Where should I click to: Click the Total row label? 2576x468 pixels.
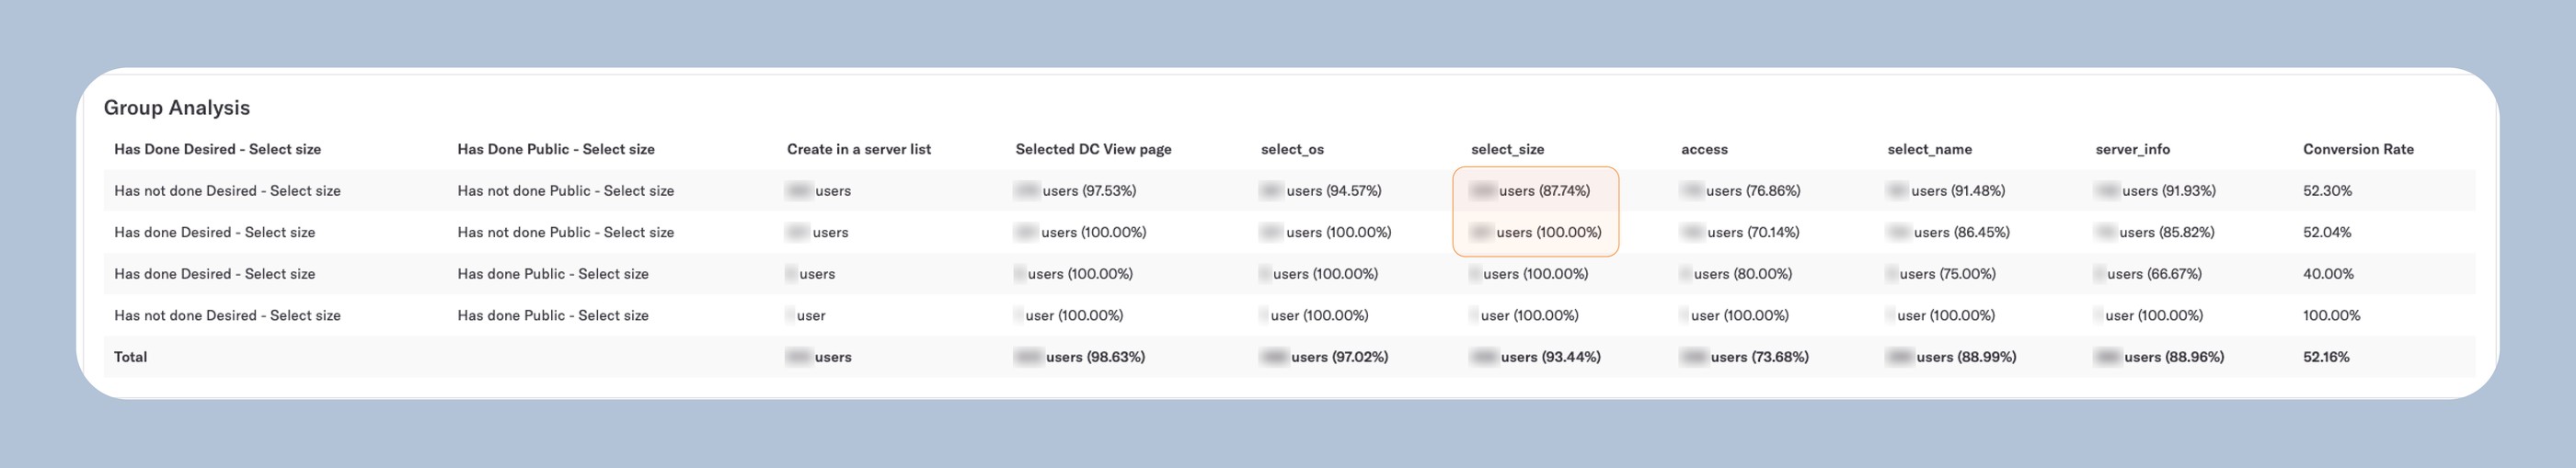click(131, 357)
